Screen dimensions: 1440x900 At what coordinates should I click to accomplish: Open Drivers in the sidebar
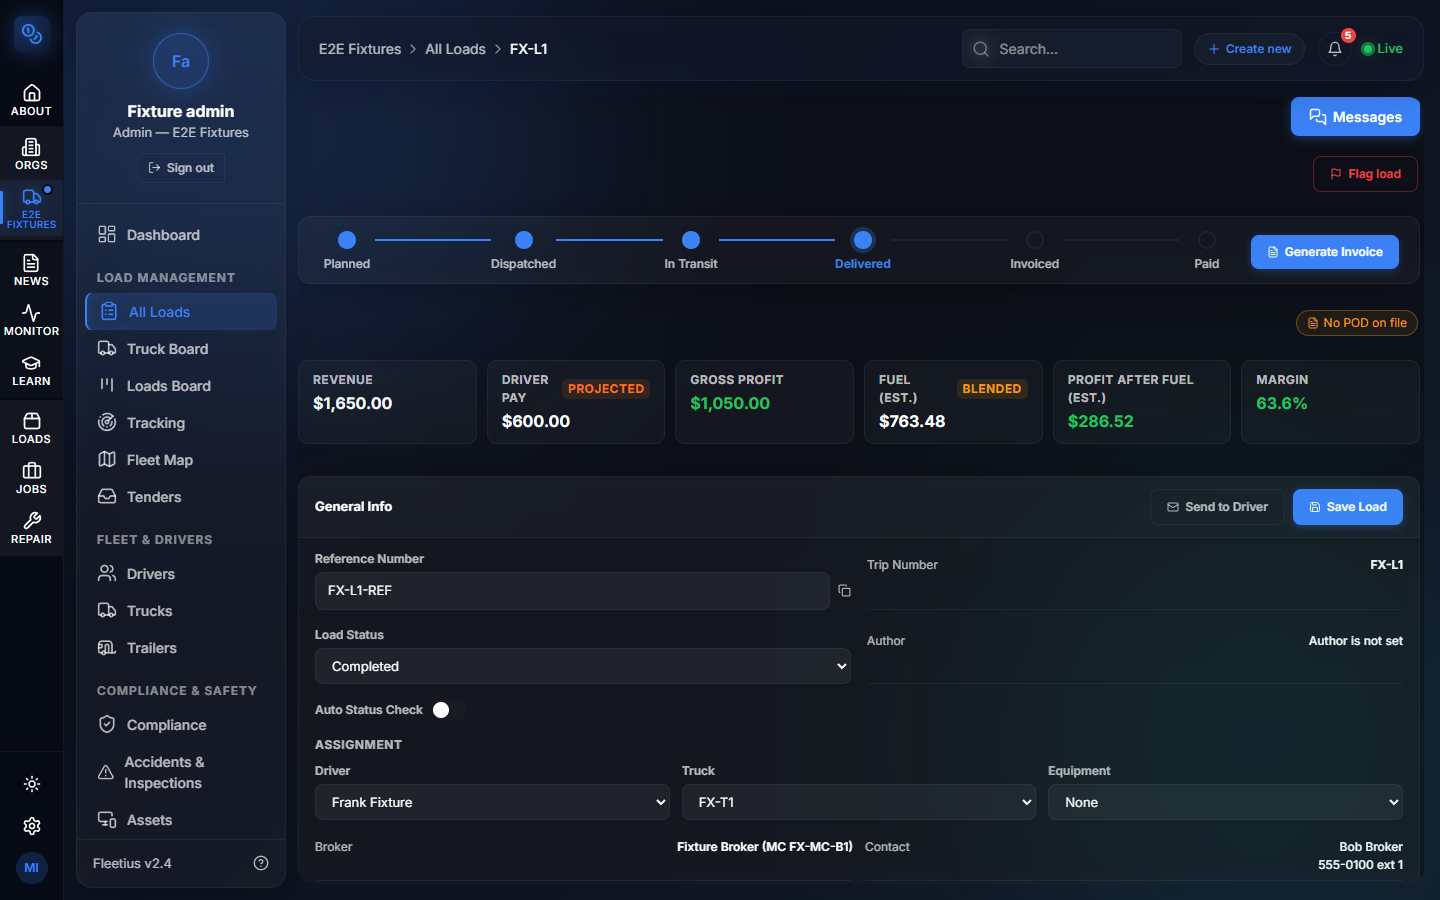181,574
